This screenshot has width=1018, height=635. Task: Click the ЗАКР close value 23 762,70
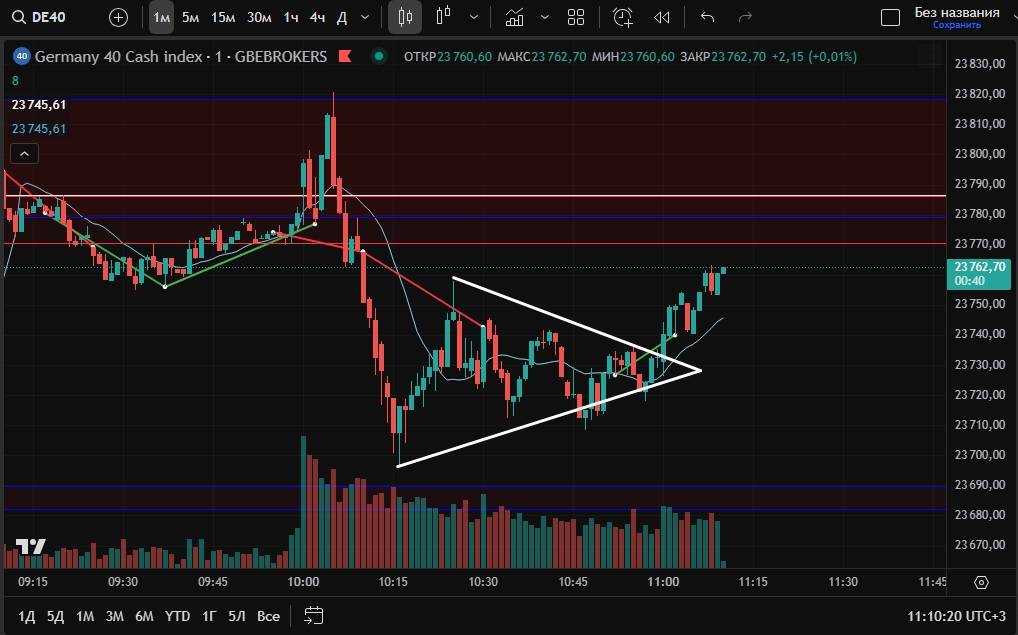coord(739,56)
